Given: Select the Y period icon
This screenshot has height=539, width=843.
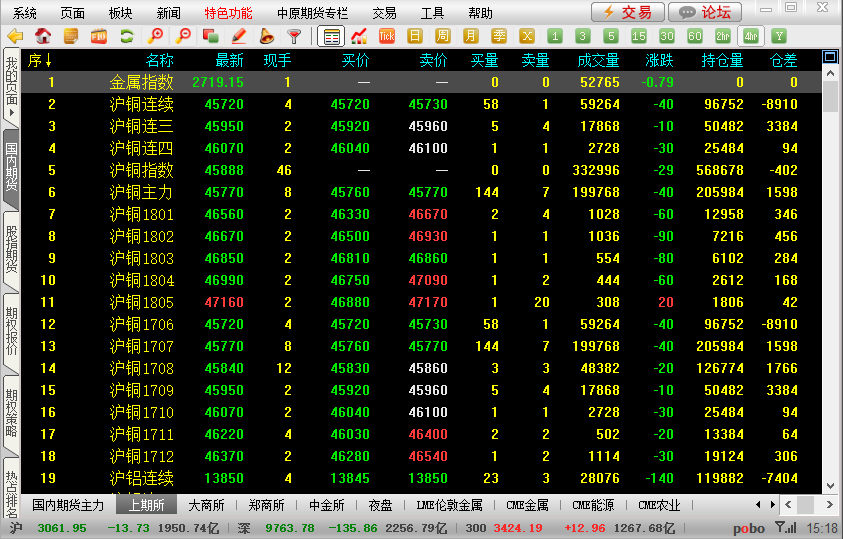Looking at the screenshot, I should pyautogui.click(x=779, y=37).
